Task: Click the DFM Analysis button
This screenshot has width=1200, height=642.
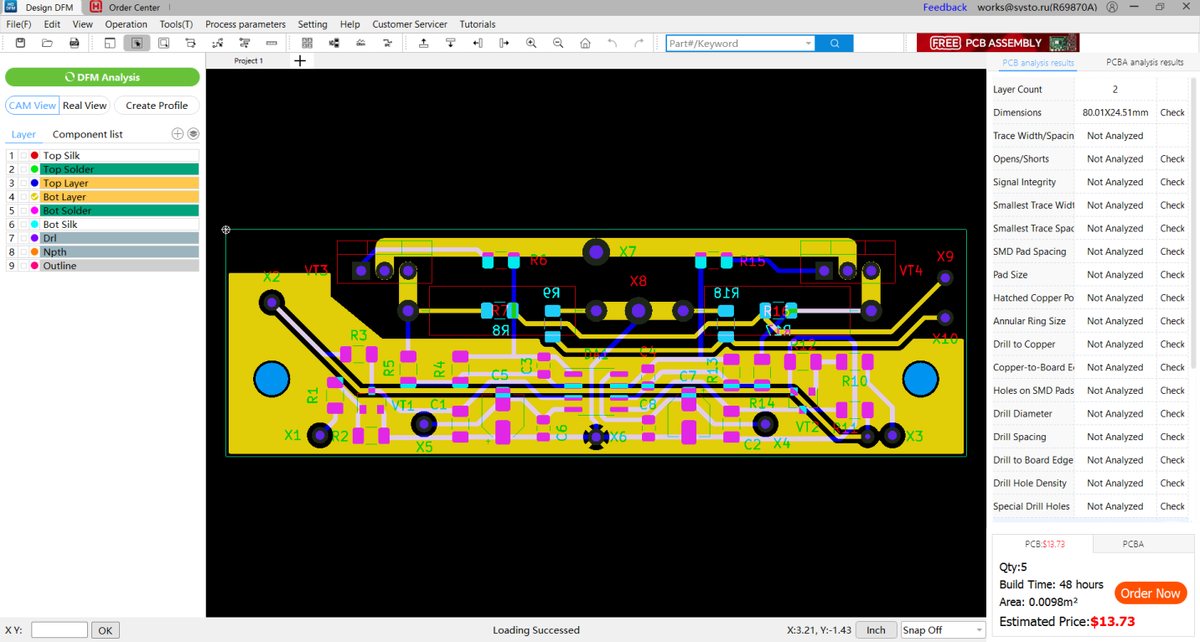Action: [x=102, y=77]
